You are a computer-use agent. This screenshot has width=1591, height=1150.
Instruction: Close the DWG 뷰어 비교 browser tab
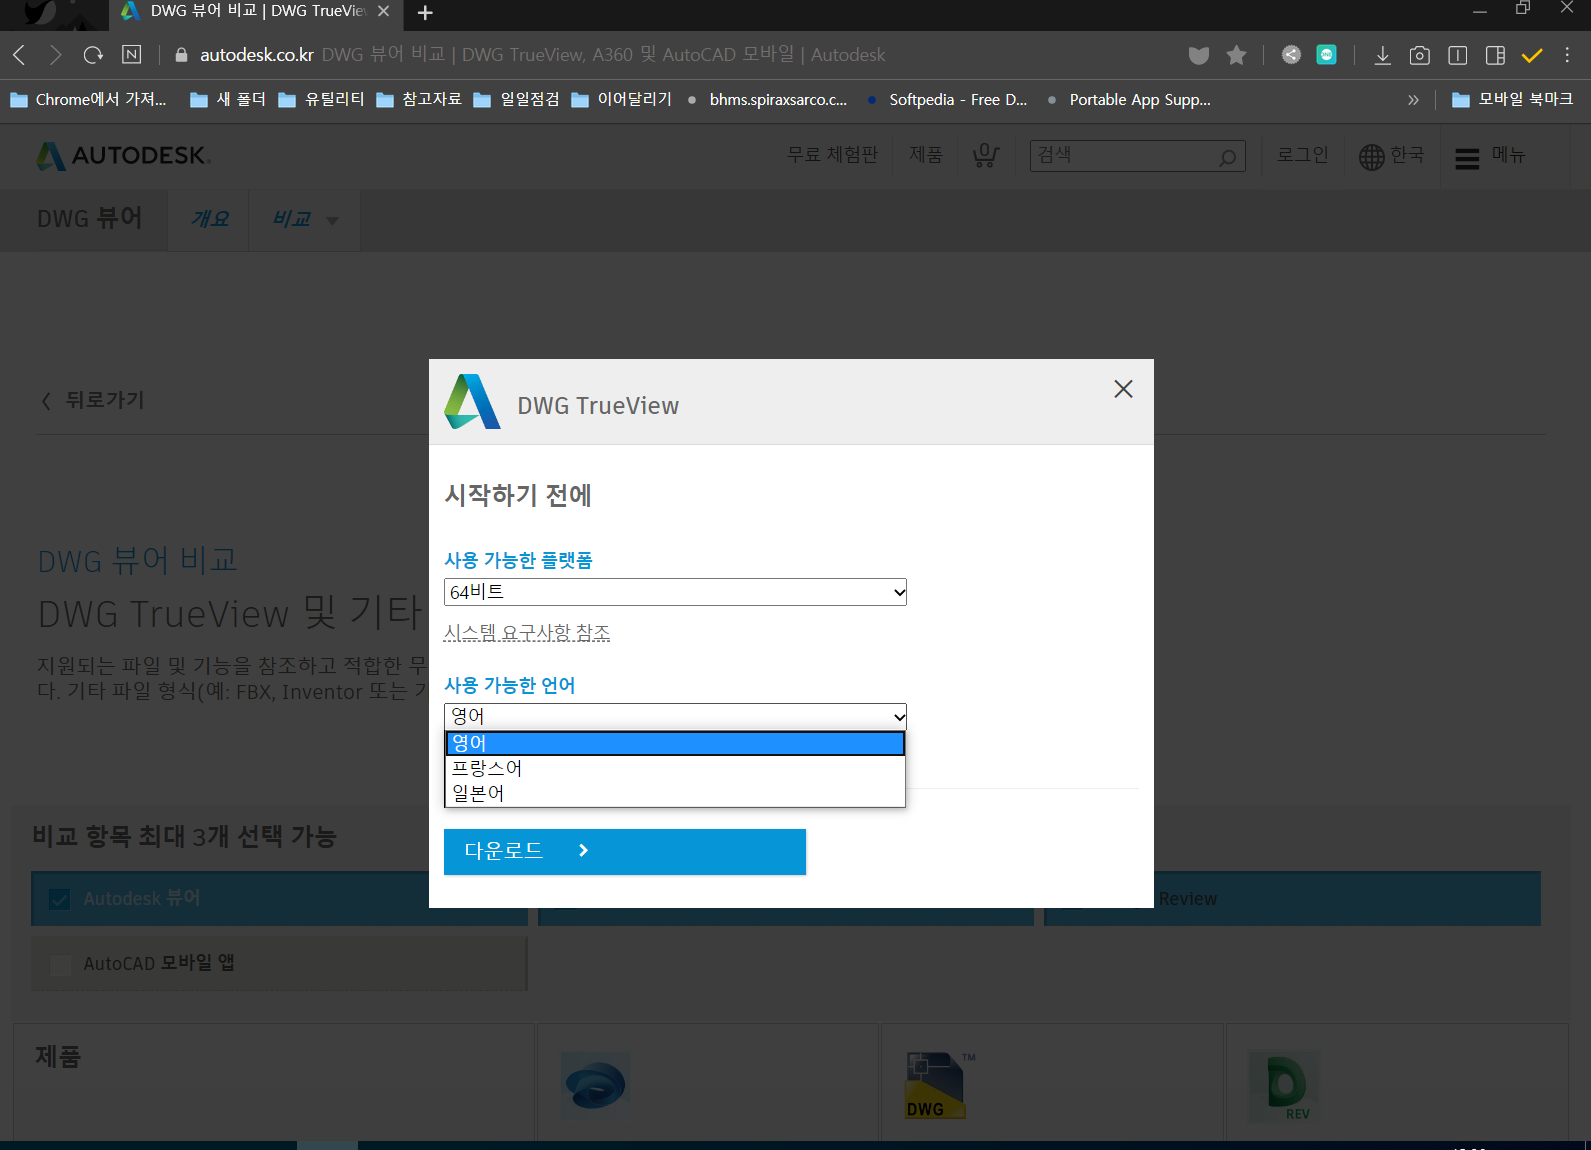point(383,11)
